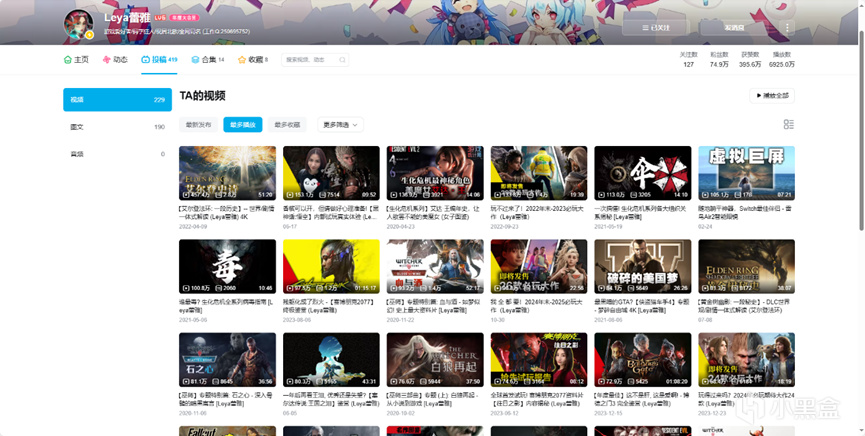This screenshot has height=436, width=865.
Task: Sort videos by 最多收藏
Action: 287,125
